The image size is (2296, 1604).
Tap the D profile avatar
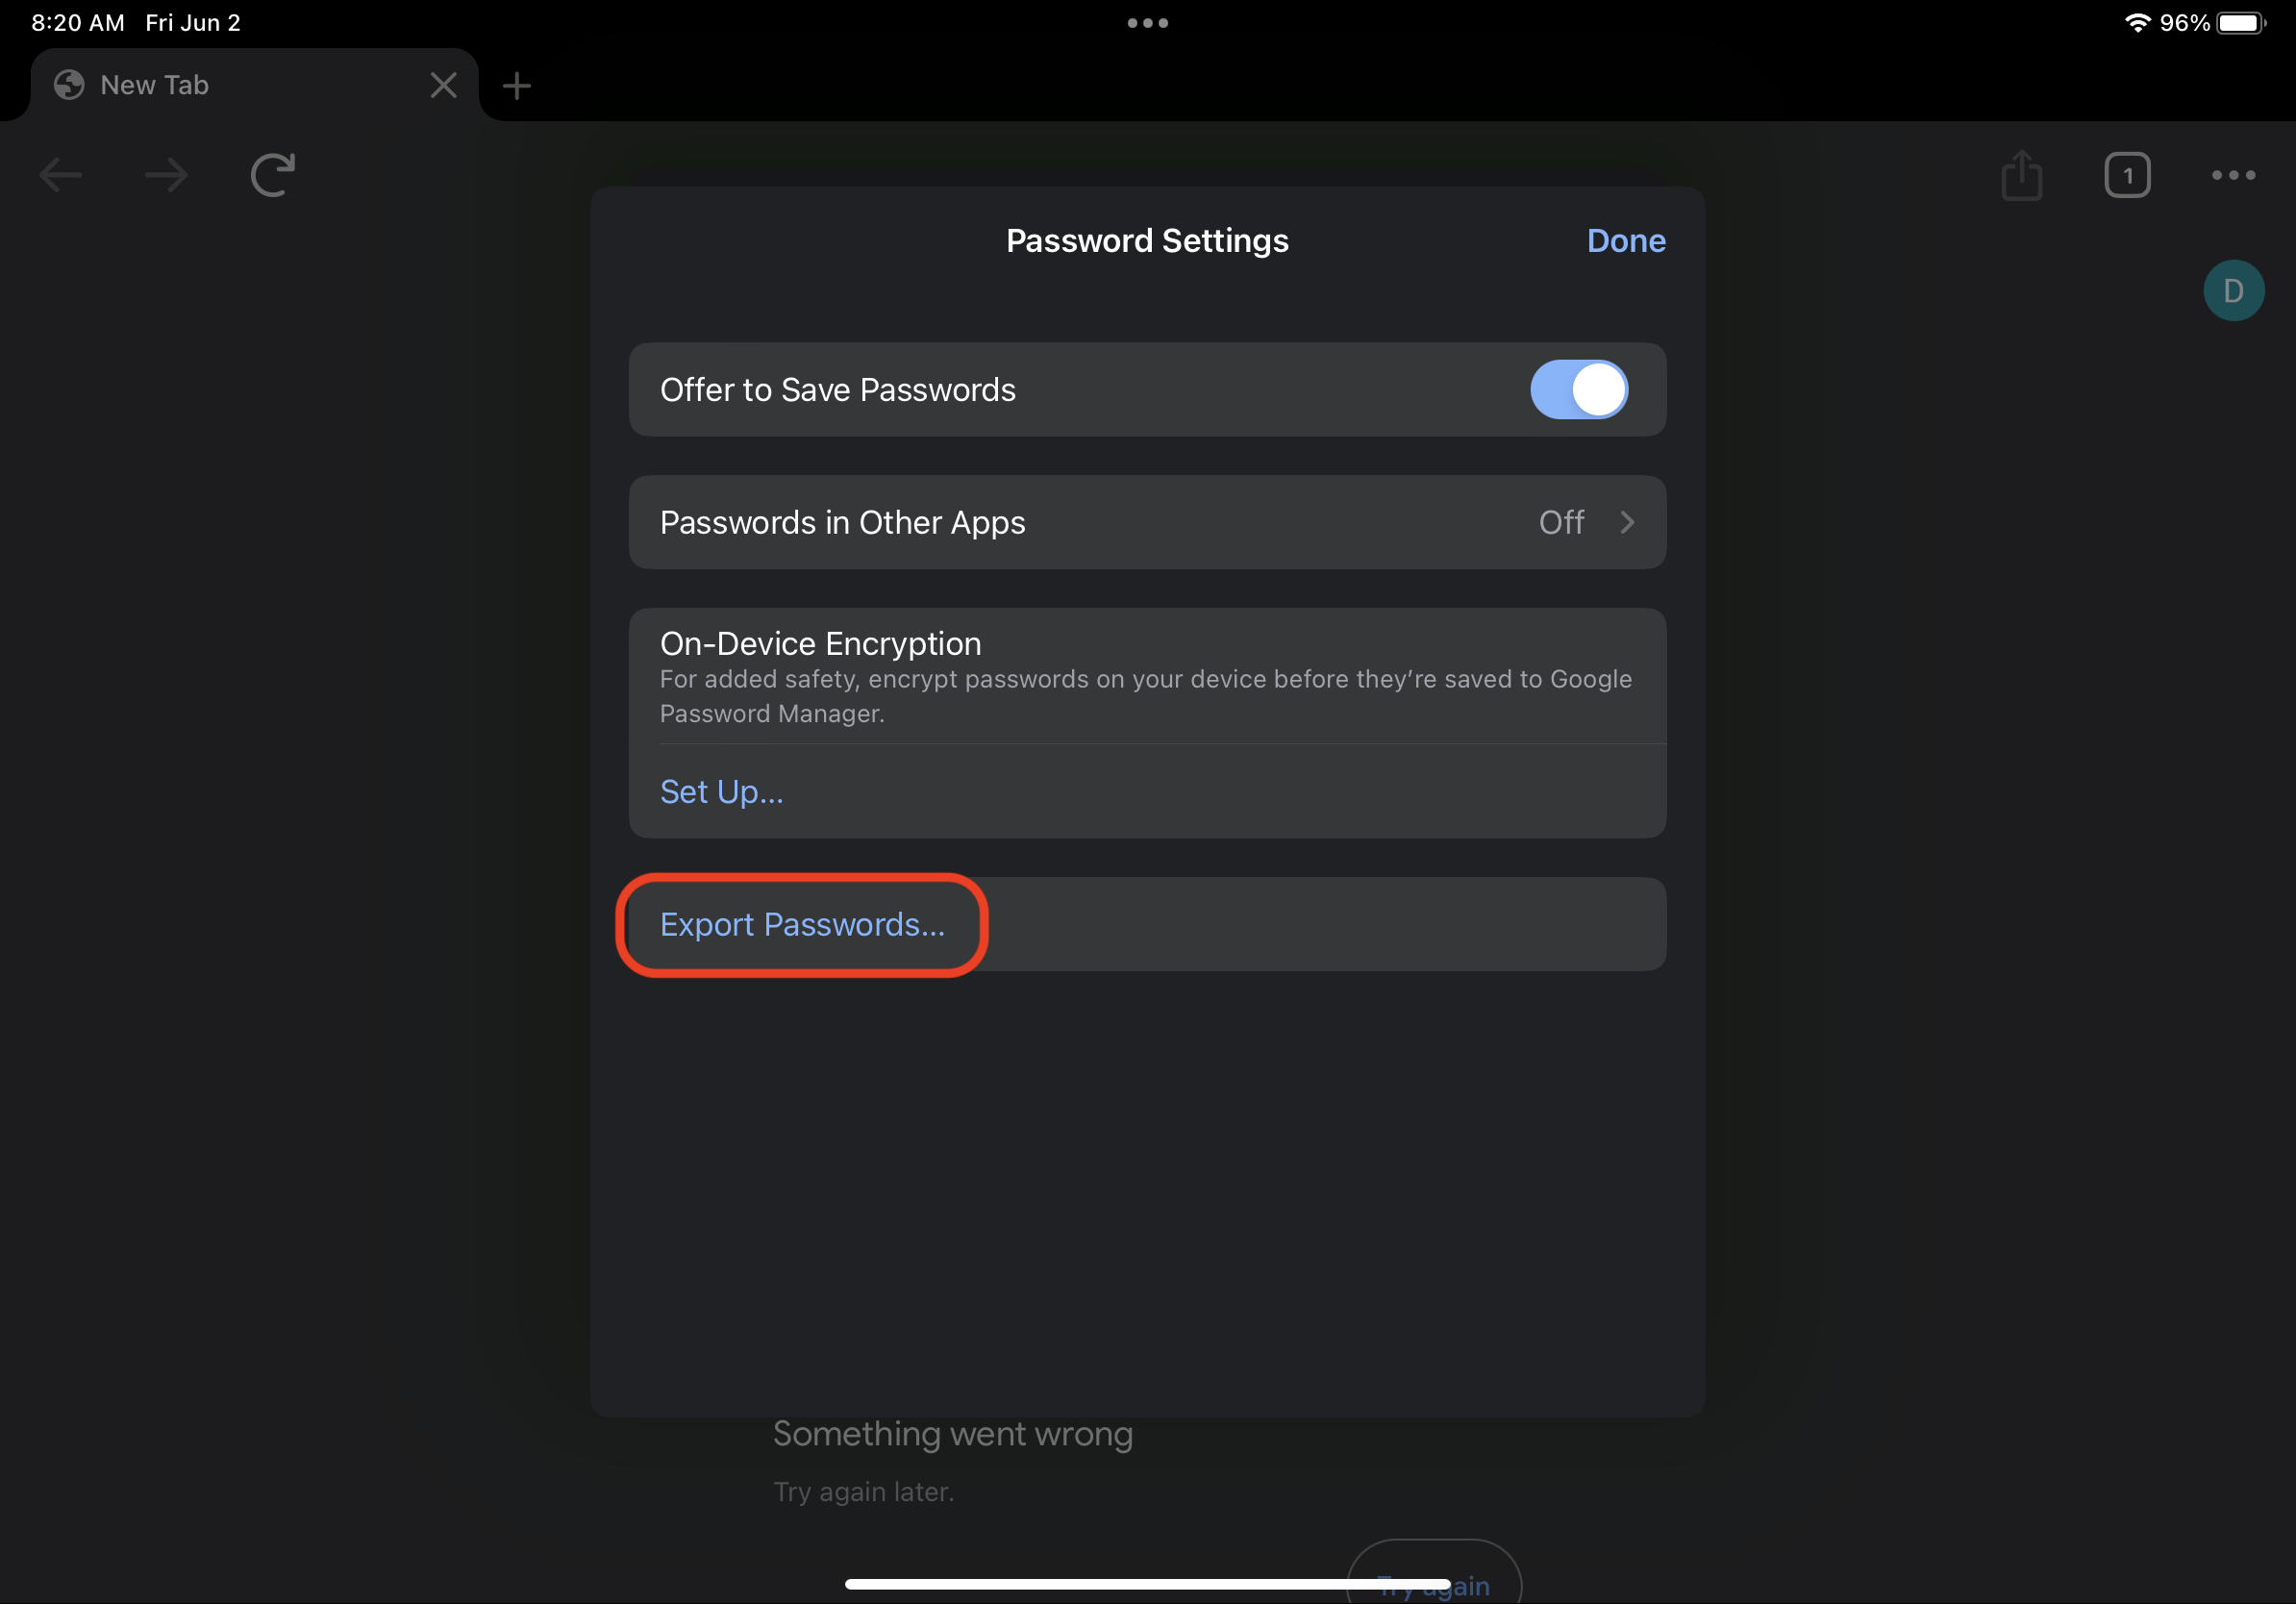coord(2233,291)
